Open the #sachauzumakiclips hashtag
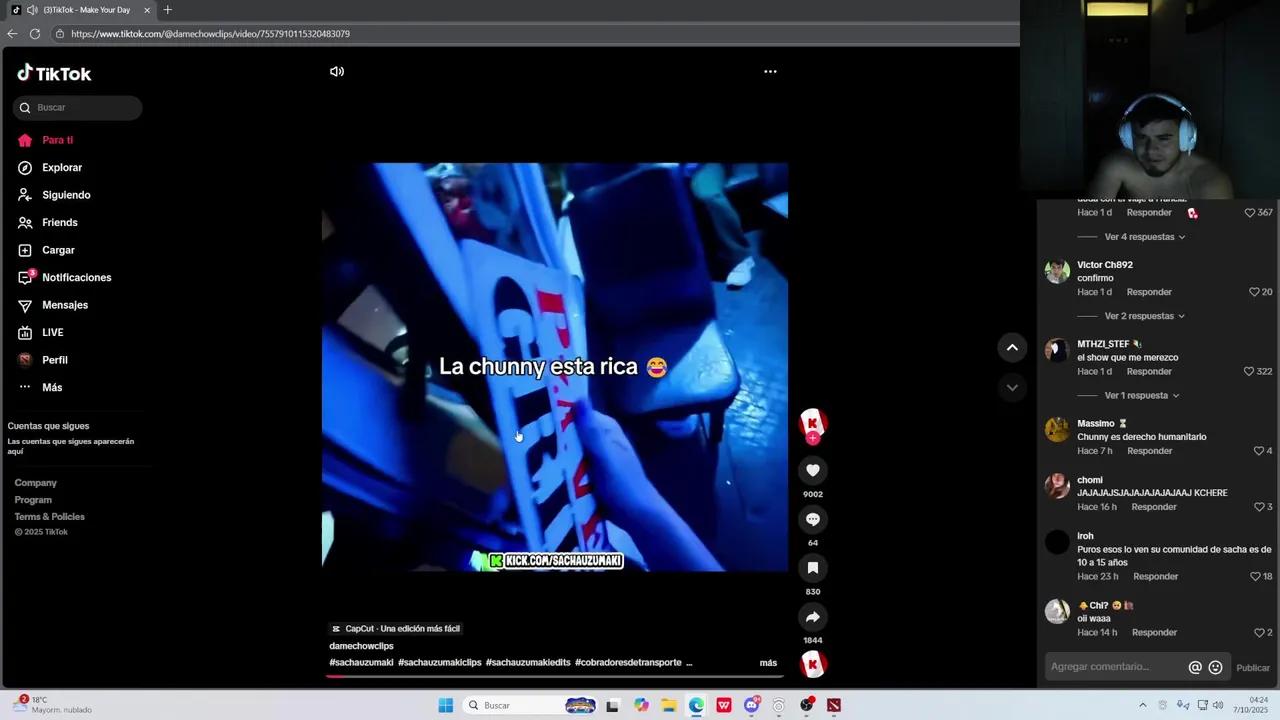 pyautogui.click(x=440, y=663)
